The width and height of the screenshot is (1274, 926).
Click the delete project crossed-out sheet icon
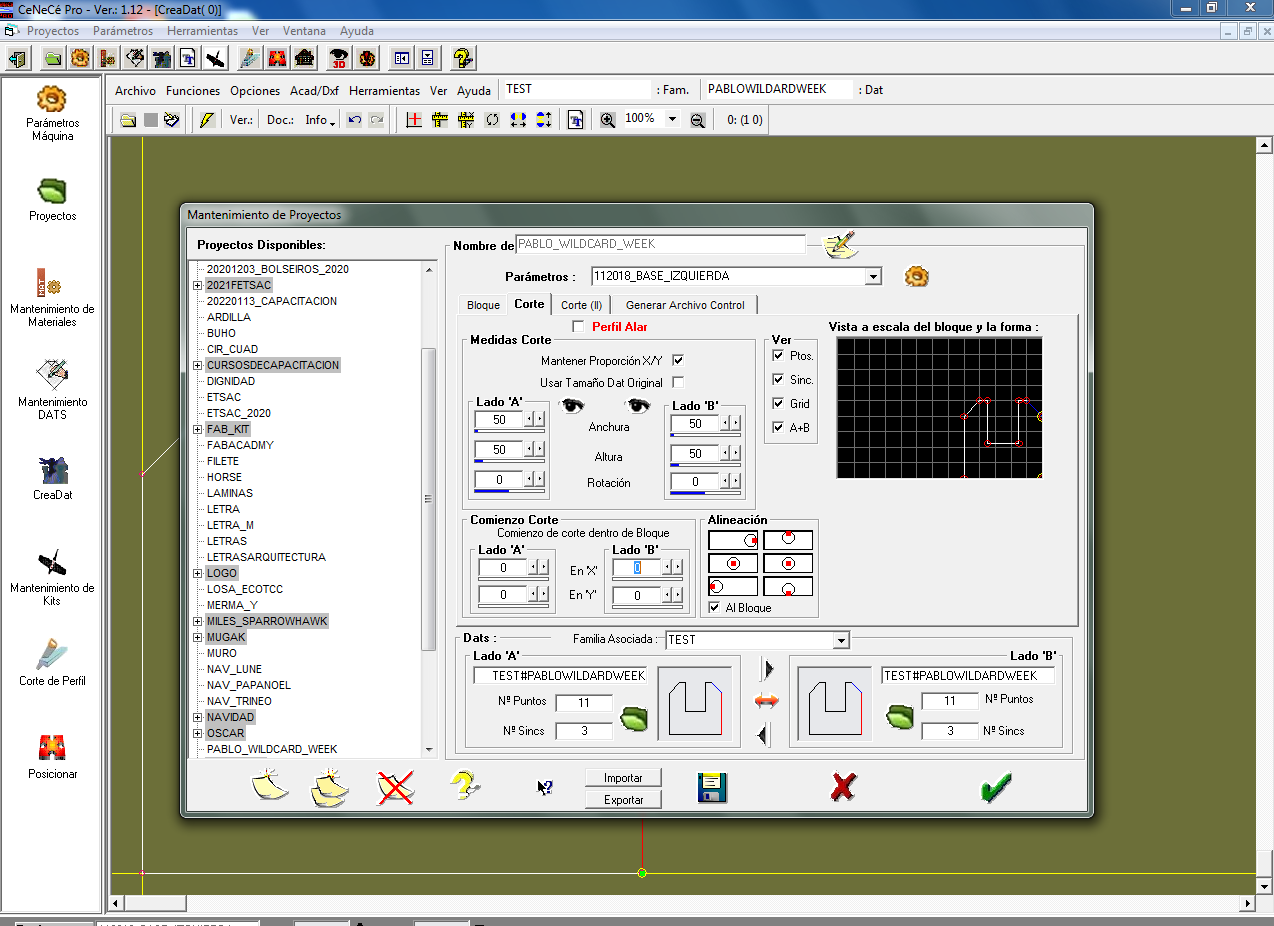pyautogui.click(x=396, y=787)
